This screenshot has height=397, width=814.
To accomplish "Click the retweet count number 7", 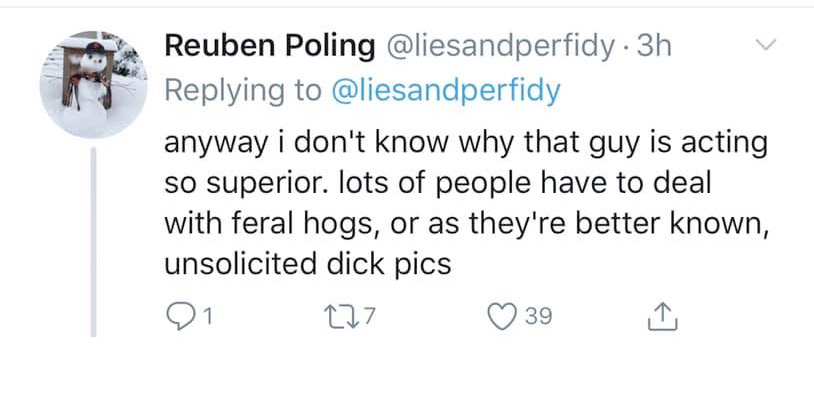I will click(368, 316).
